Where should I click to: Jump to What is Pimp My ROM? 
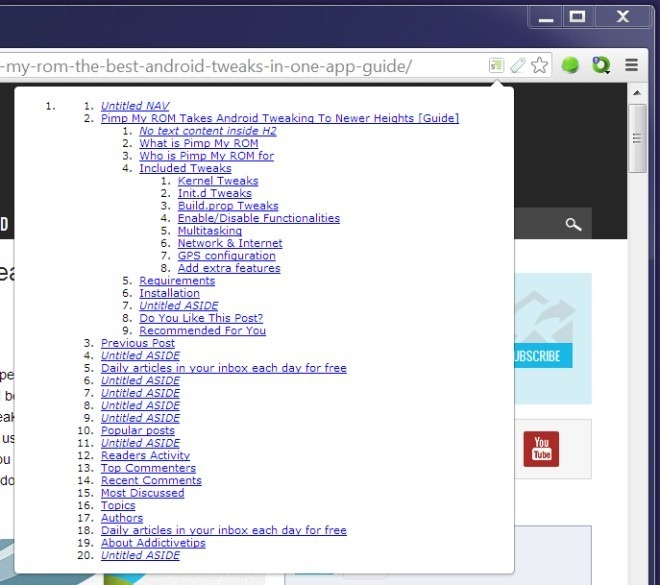pyautogui.click(x=199, y=143)
